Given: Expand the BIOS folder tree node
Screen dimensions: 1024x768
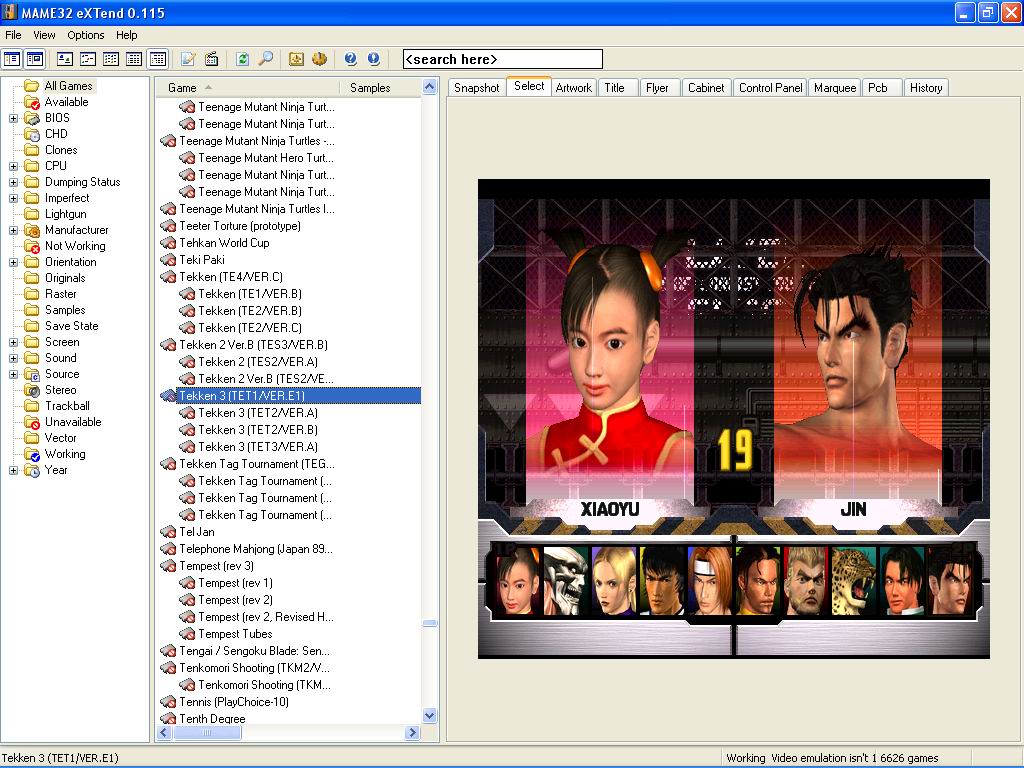Looking at the screenshot, I should point(13,118).
